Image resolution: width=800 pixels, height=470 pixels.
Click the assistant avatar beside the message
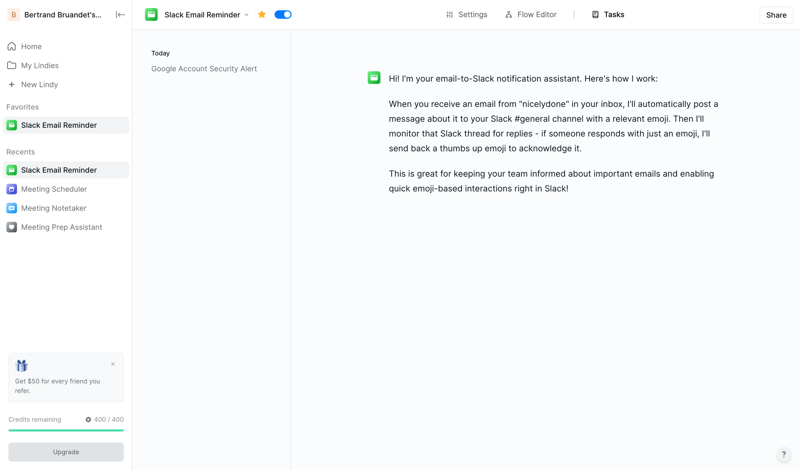click(x=374, y=78)
